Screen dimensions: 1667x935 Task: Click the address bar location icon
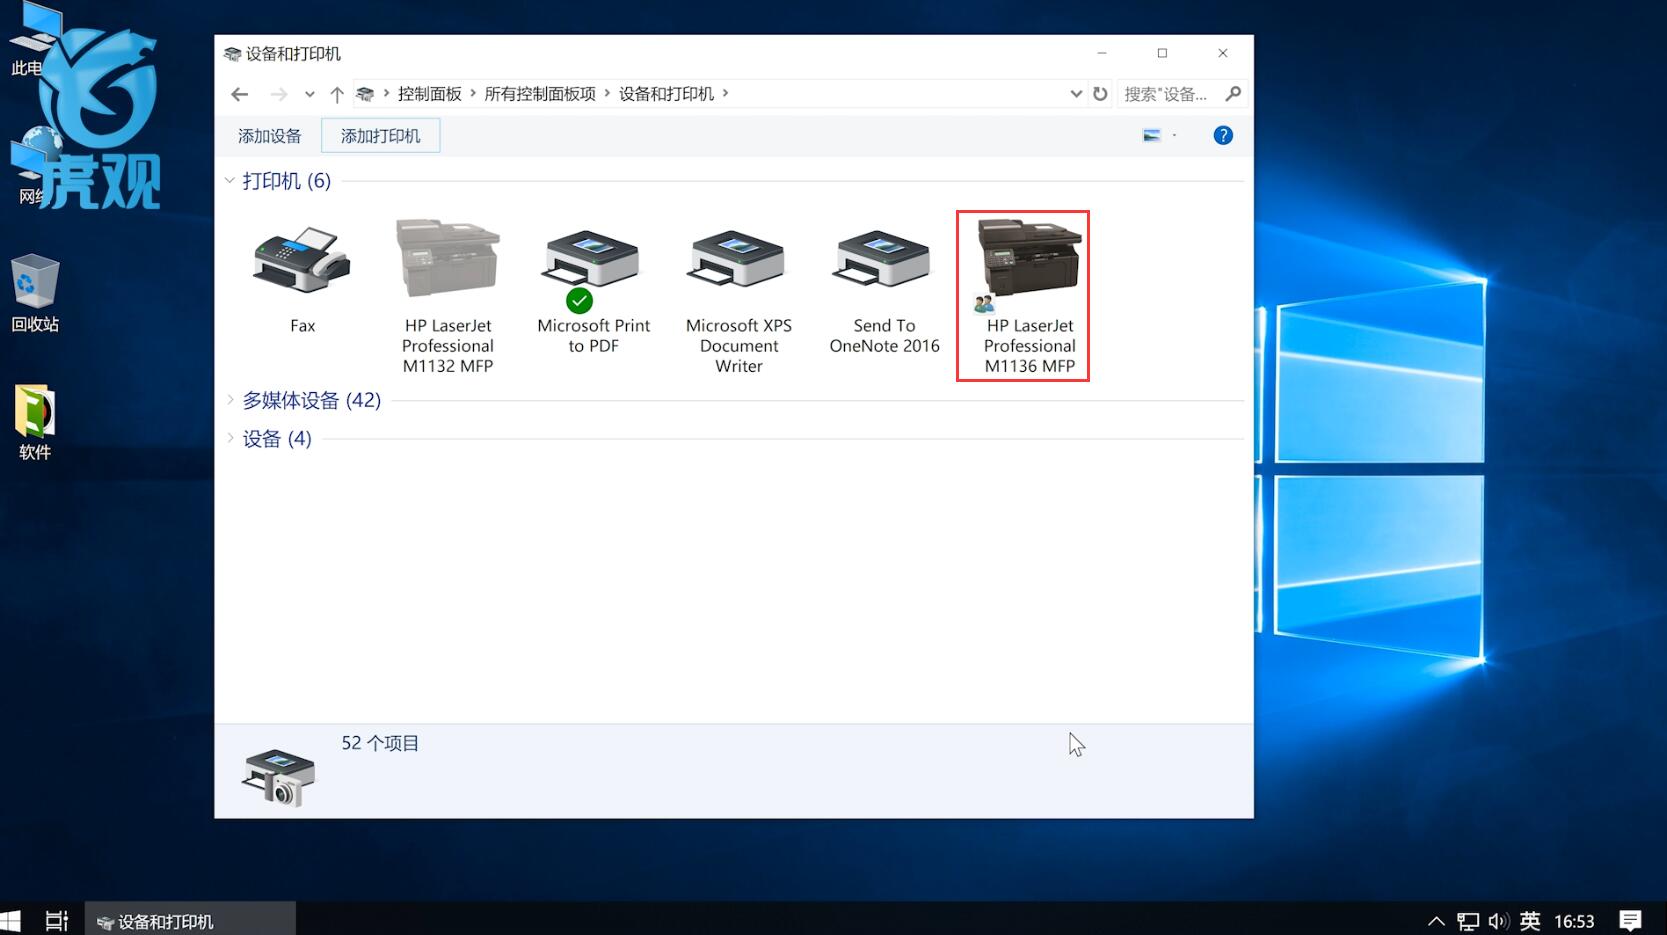point(365,94)
